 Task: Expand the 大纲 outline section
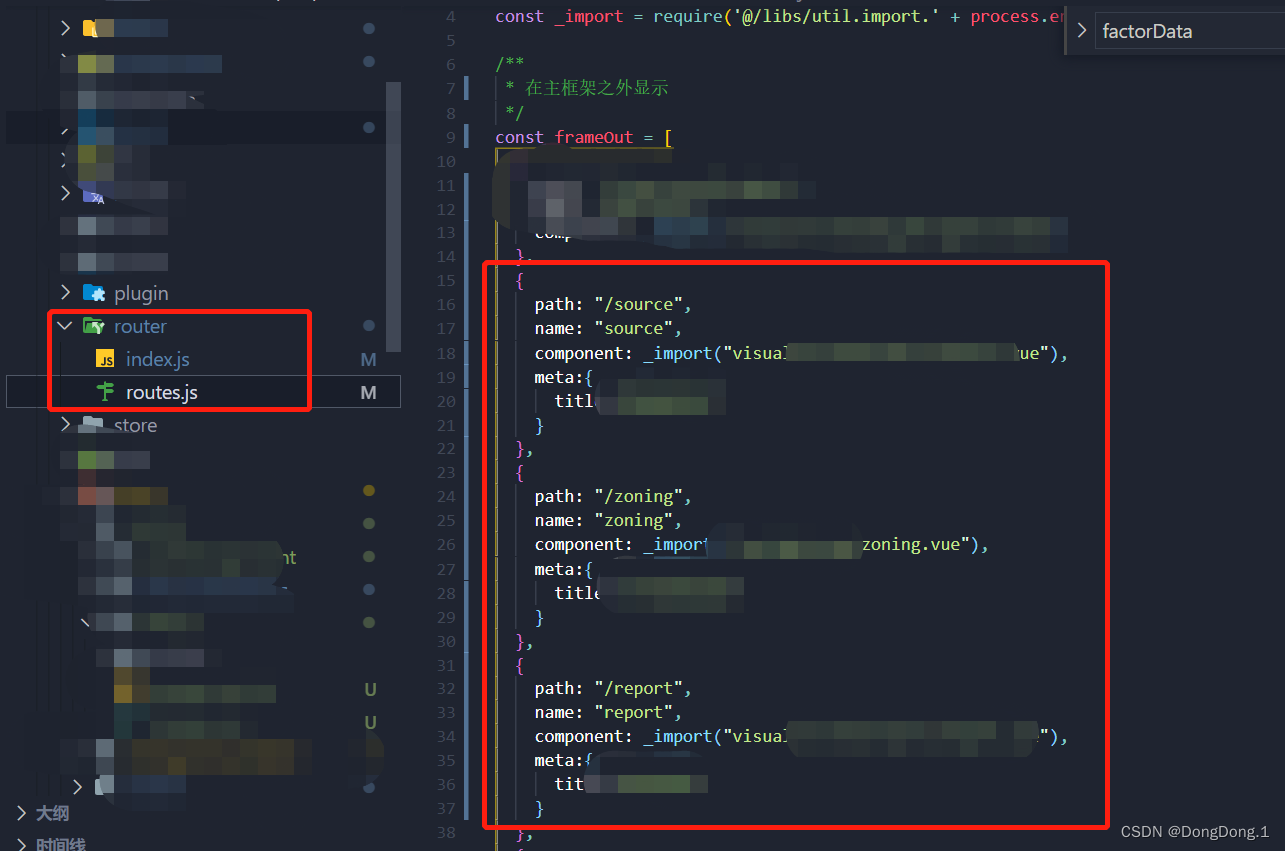(22, 813)
